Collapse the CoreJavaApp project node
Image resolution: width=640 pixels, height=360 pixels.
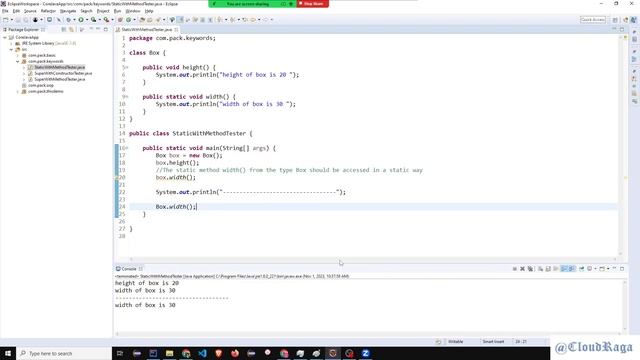[x=5, y=37]
